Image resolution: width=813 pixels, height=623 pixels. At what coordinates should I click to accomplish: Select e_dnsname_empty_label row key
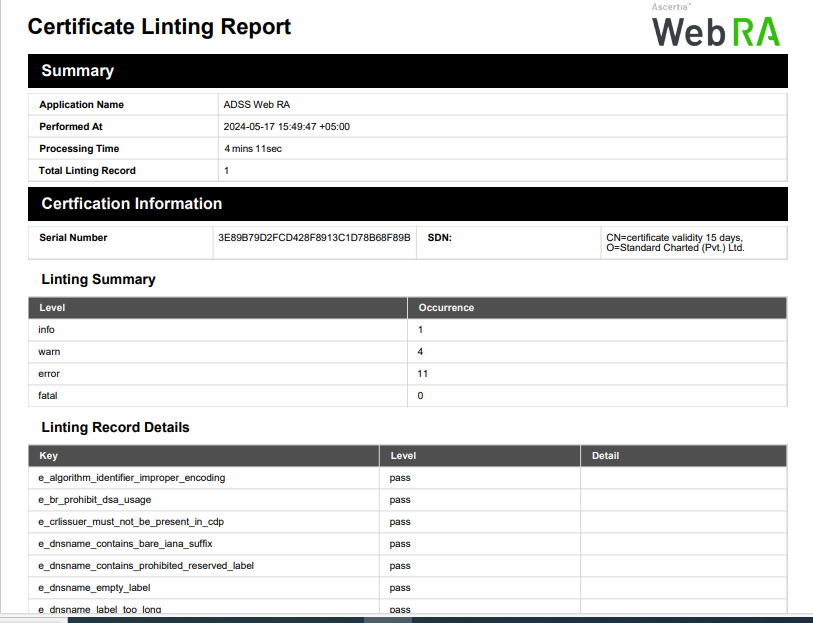click(x=94, y=588)
